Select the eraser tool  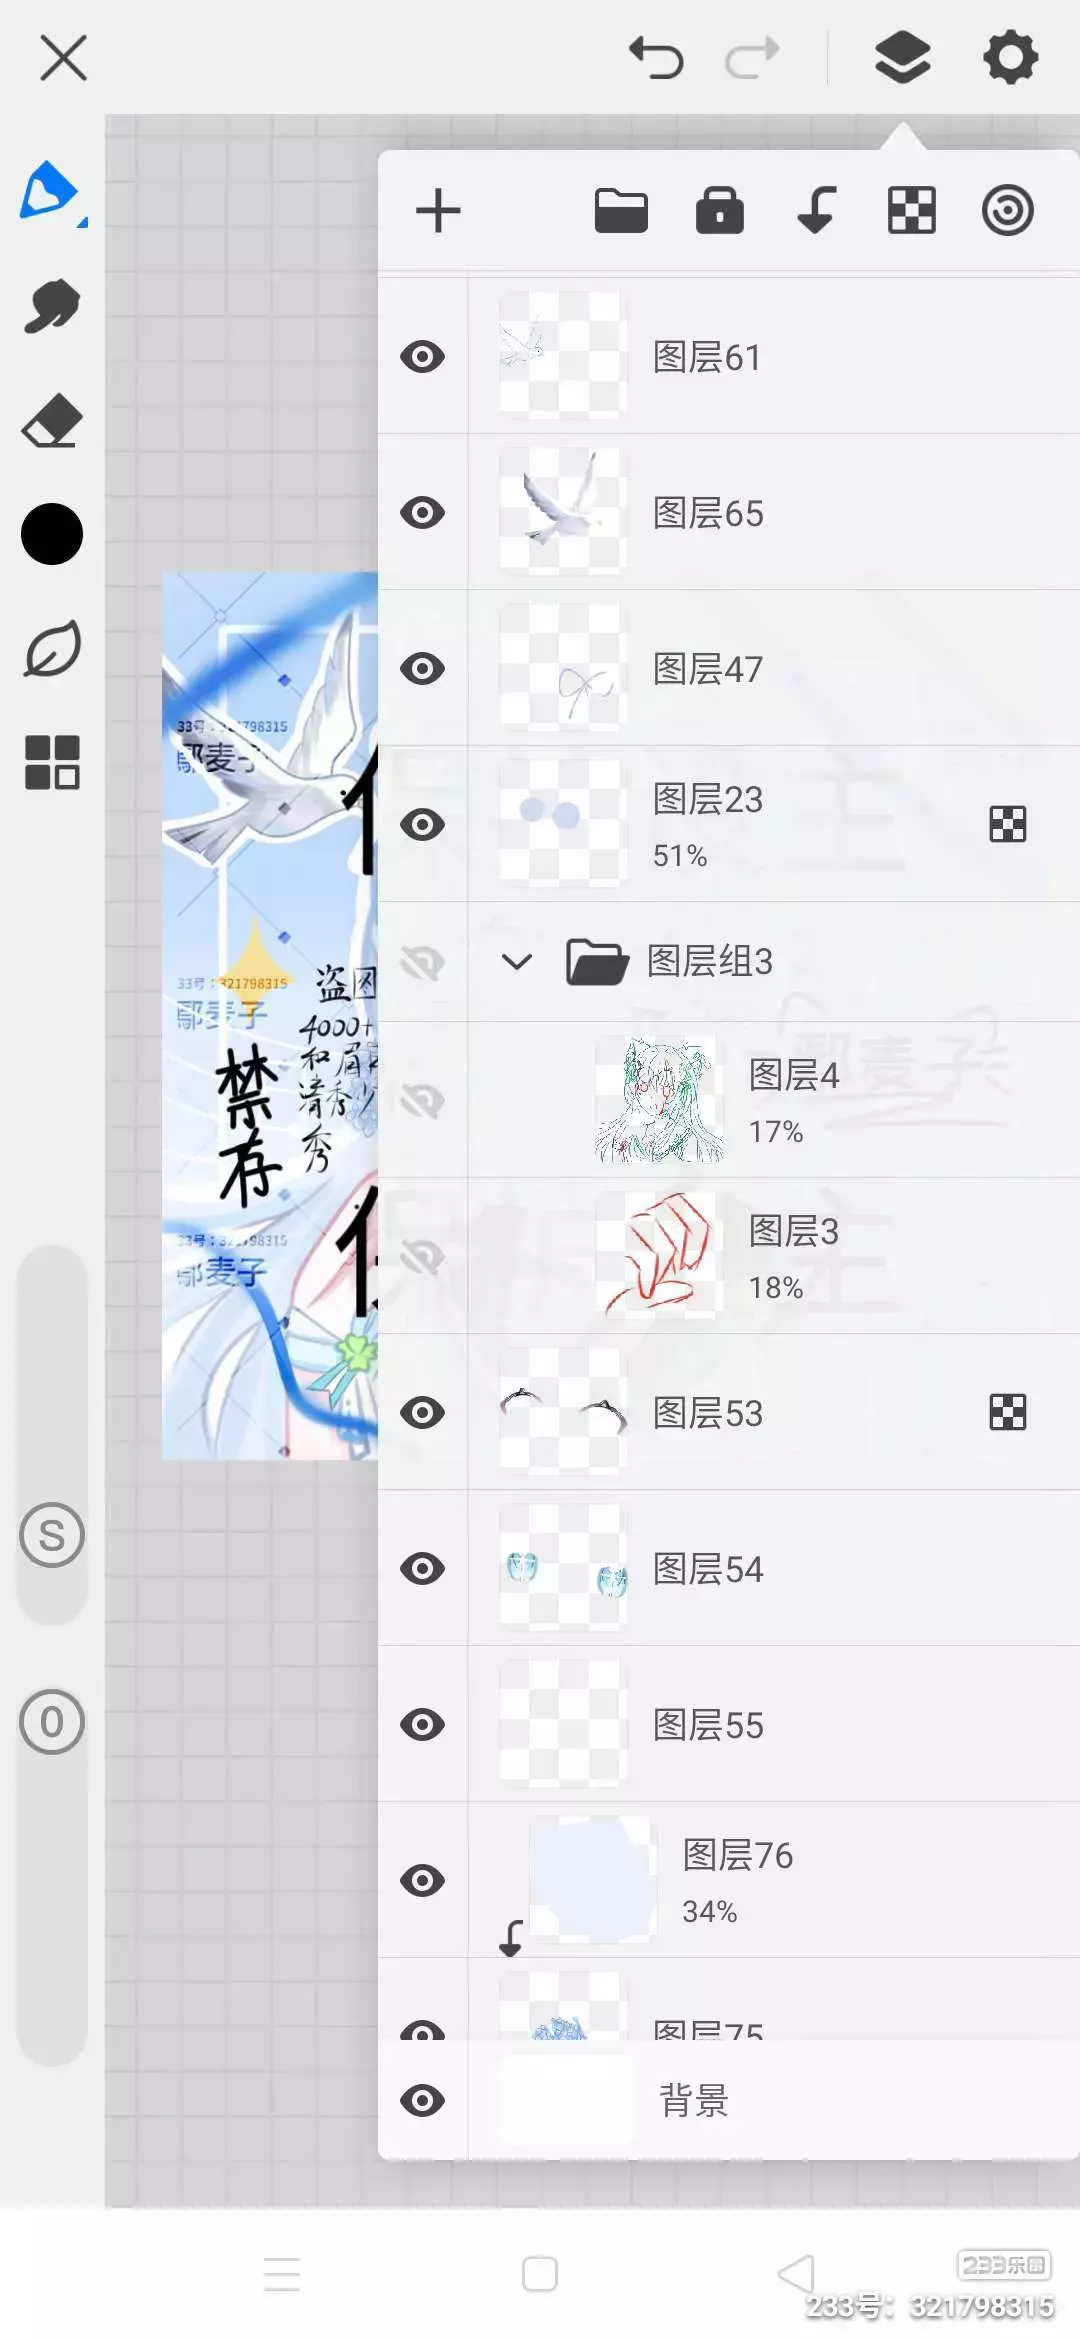(52, 420)
